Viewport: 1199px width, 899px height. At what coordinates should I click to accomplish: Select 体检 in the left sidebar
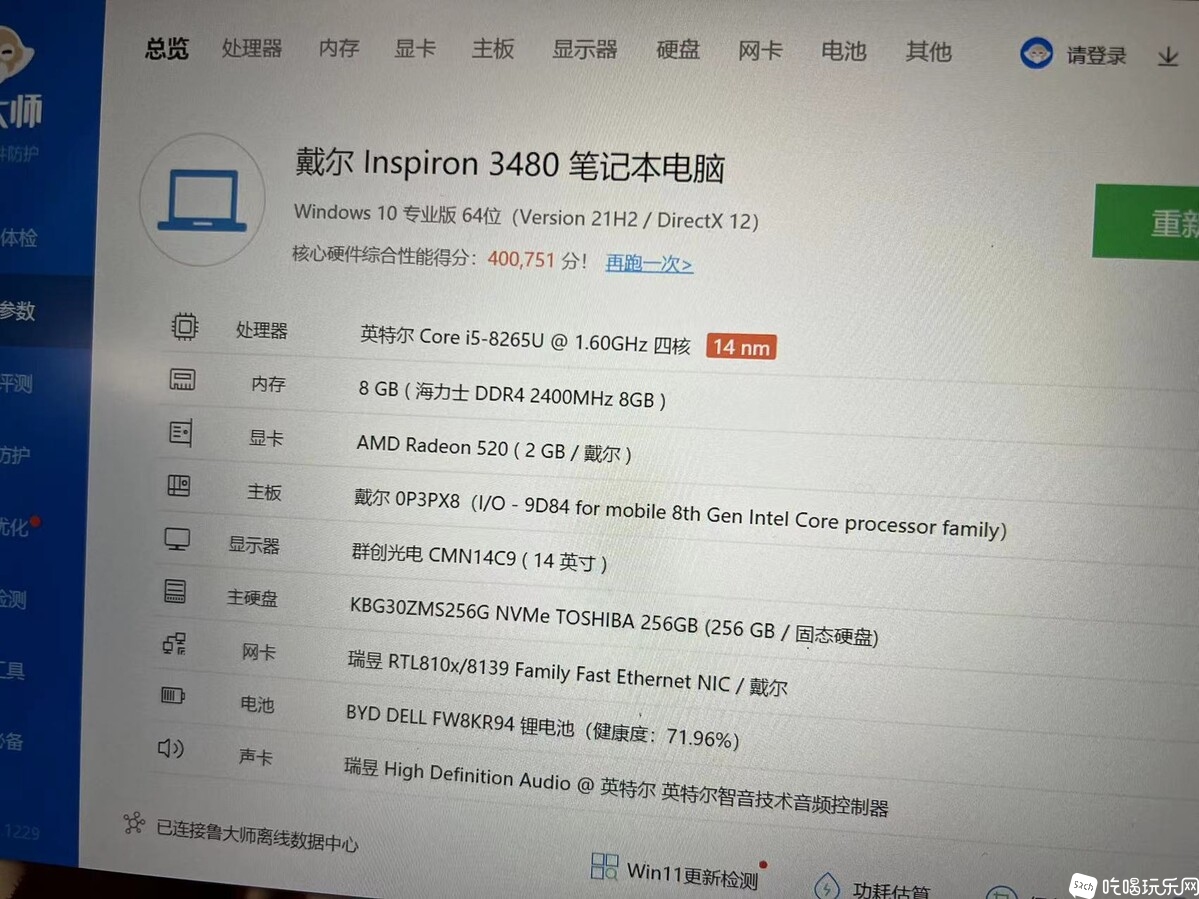(18, 238)
